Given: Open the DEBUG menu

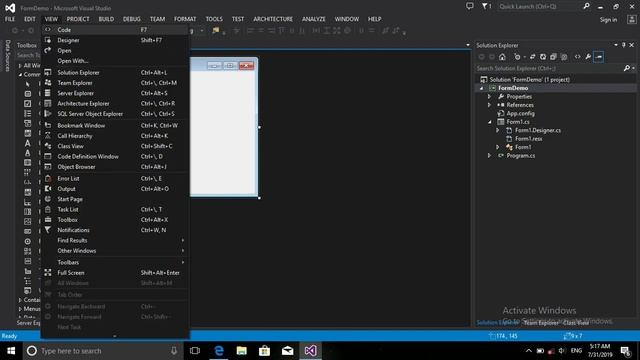Looking at the screenshot, I should click(x=132, y=19).
